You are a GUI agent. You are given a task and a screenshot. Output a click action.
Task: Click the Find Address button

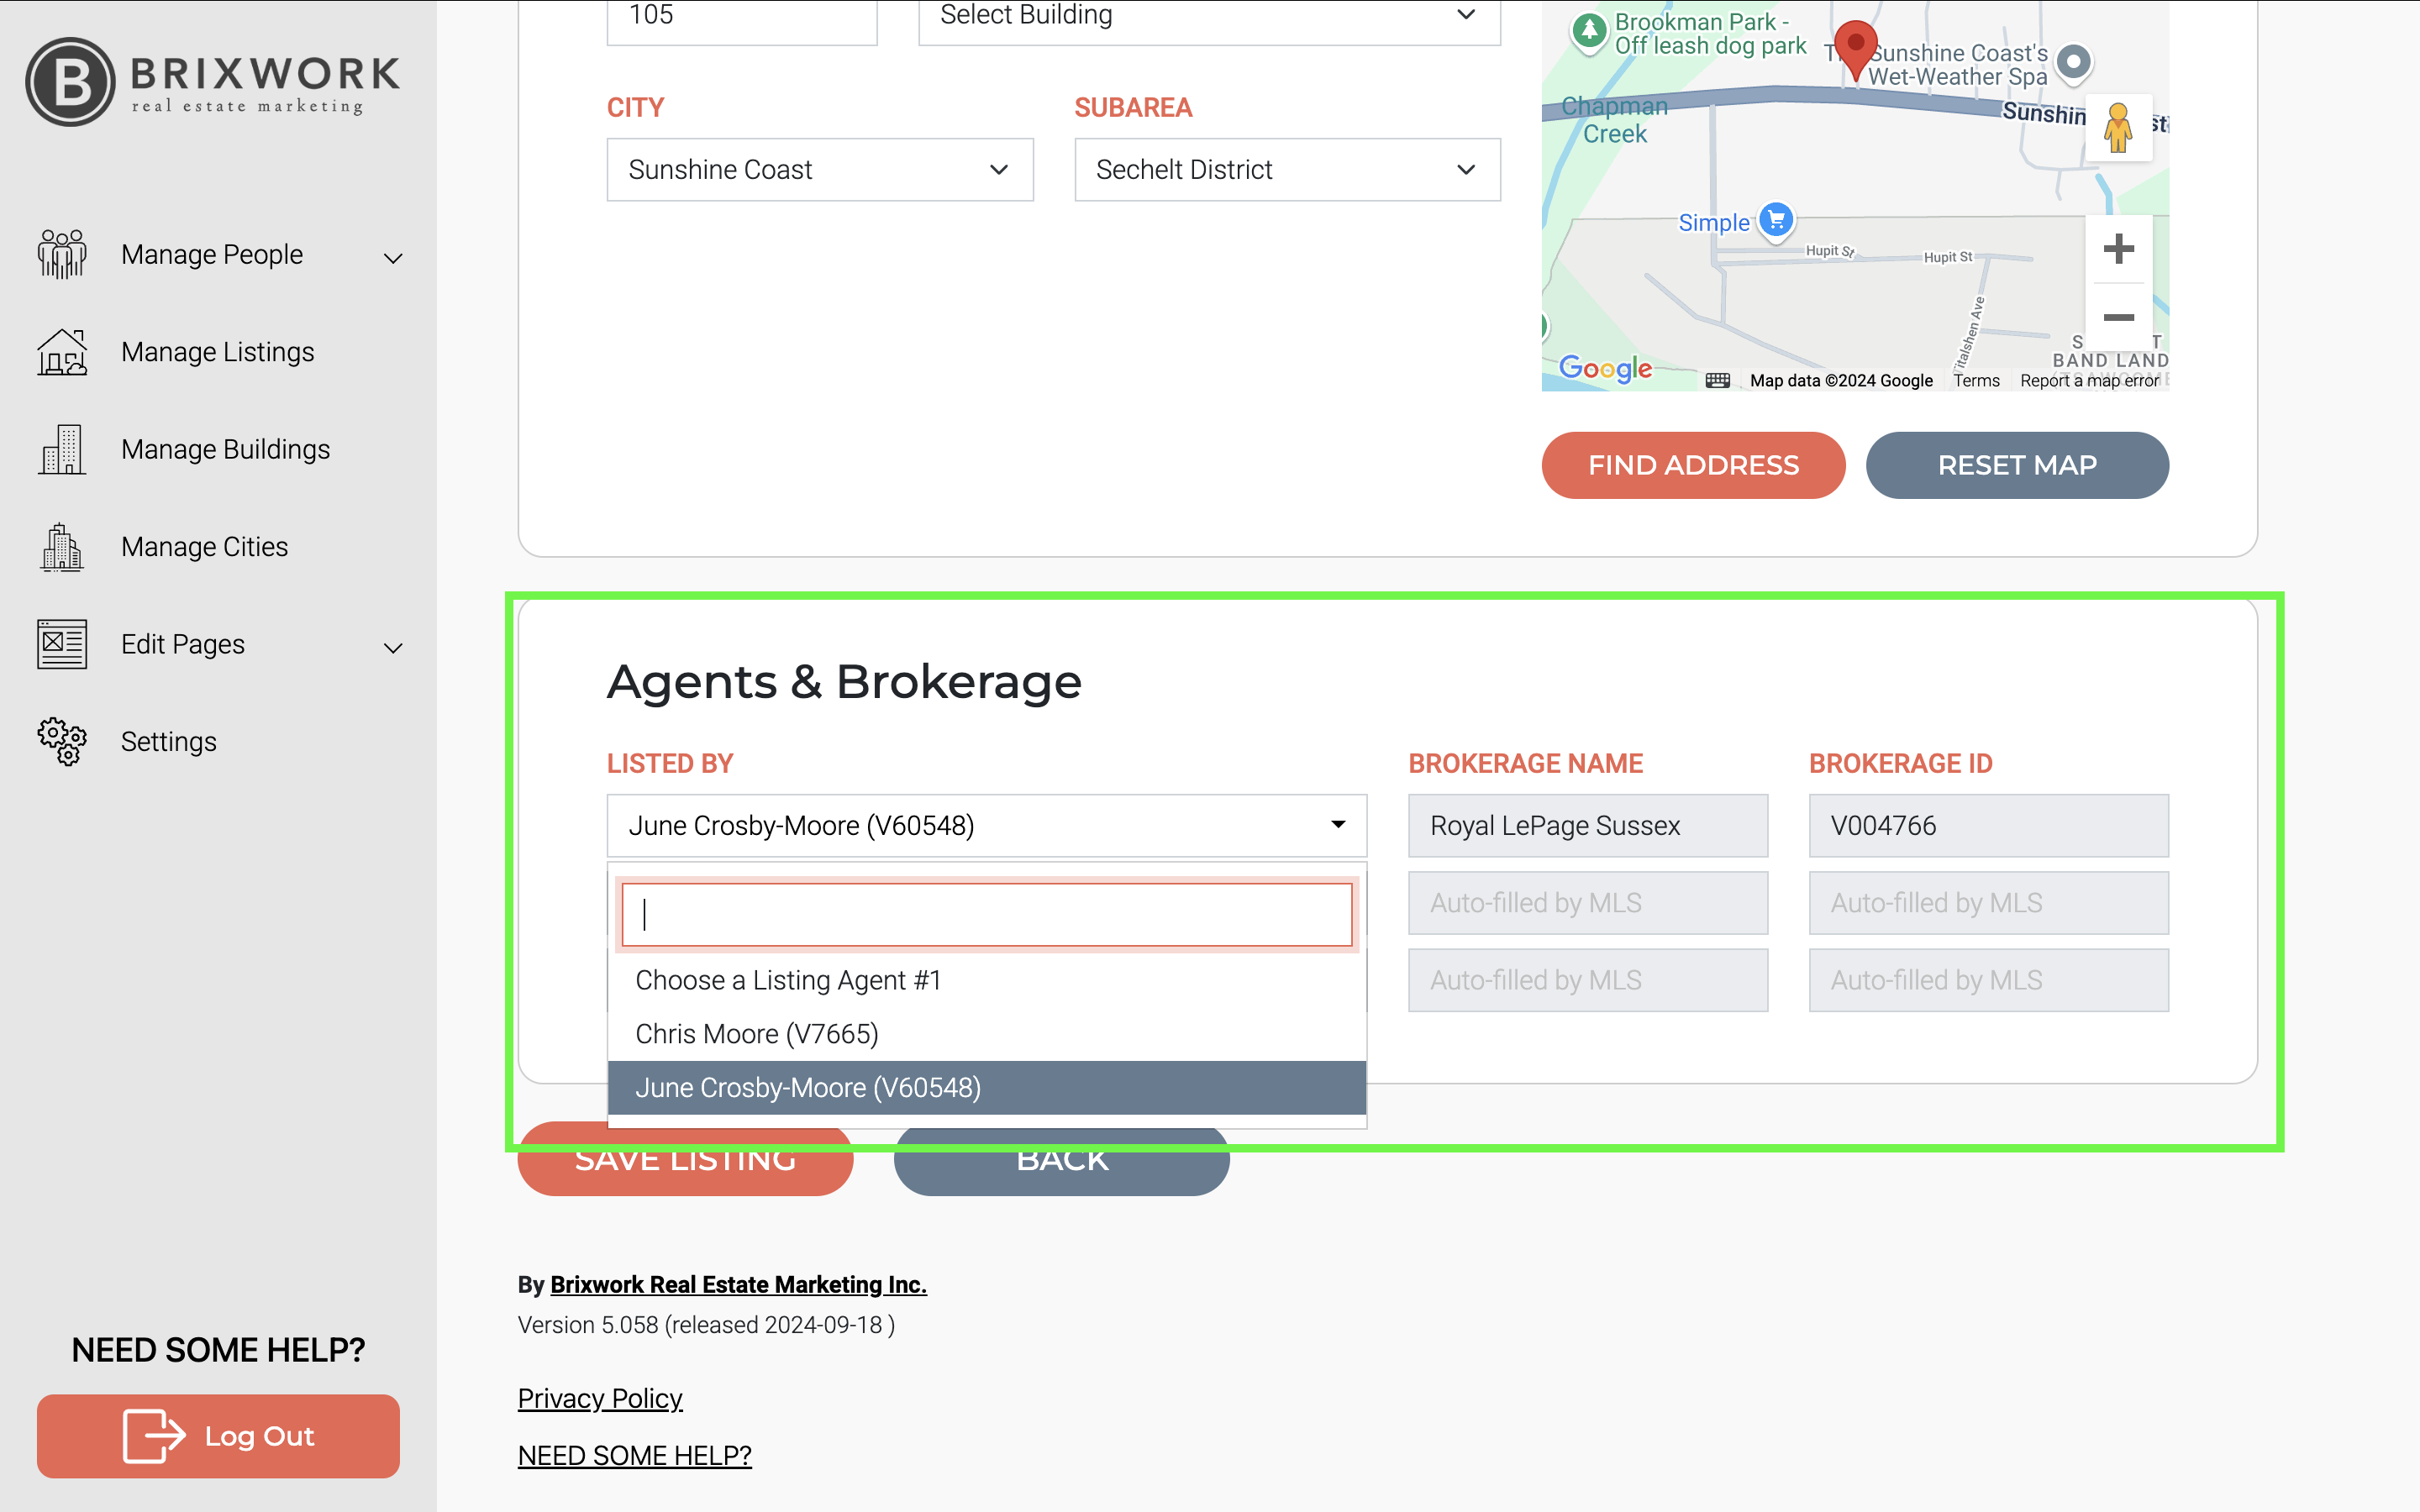(x=1692, y=465)
